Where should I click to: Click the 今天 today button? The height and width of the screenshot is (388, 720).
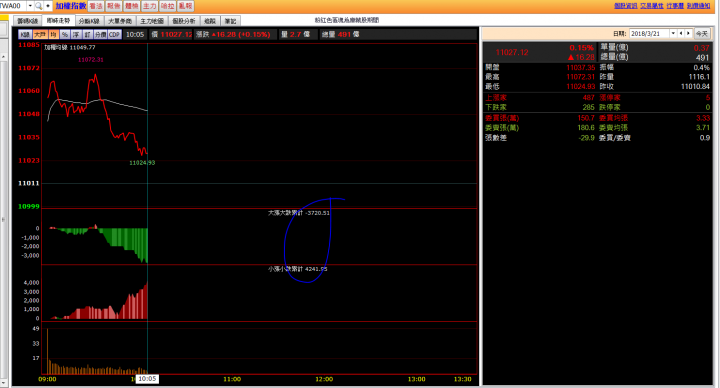point(702,34)
